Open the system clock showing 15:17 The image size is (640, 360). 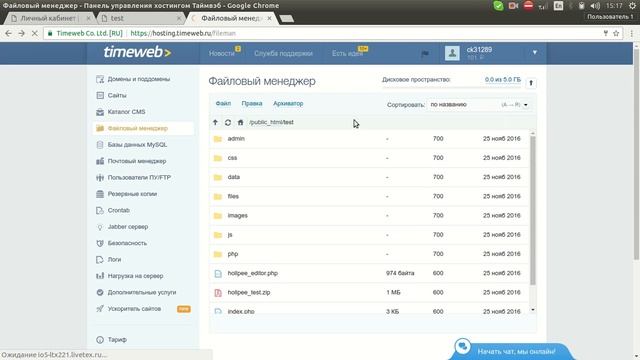tap(614, 6)
